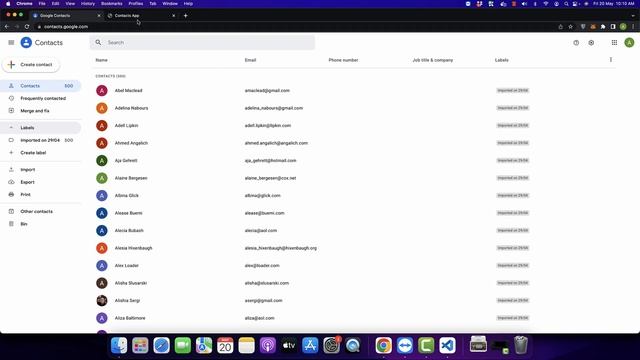The image size is (640, 360).
Task: Open Podcasts from the Dock
Action: coord(267,345)
